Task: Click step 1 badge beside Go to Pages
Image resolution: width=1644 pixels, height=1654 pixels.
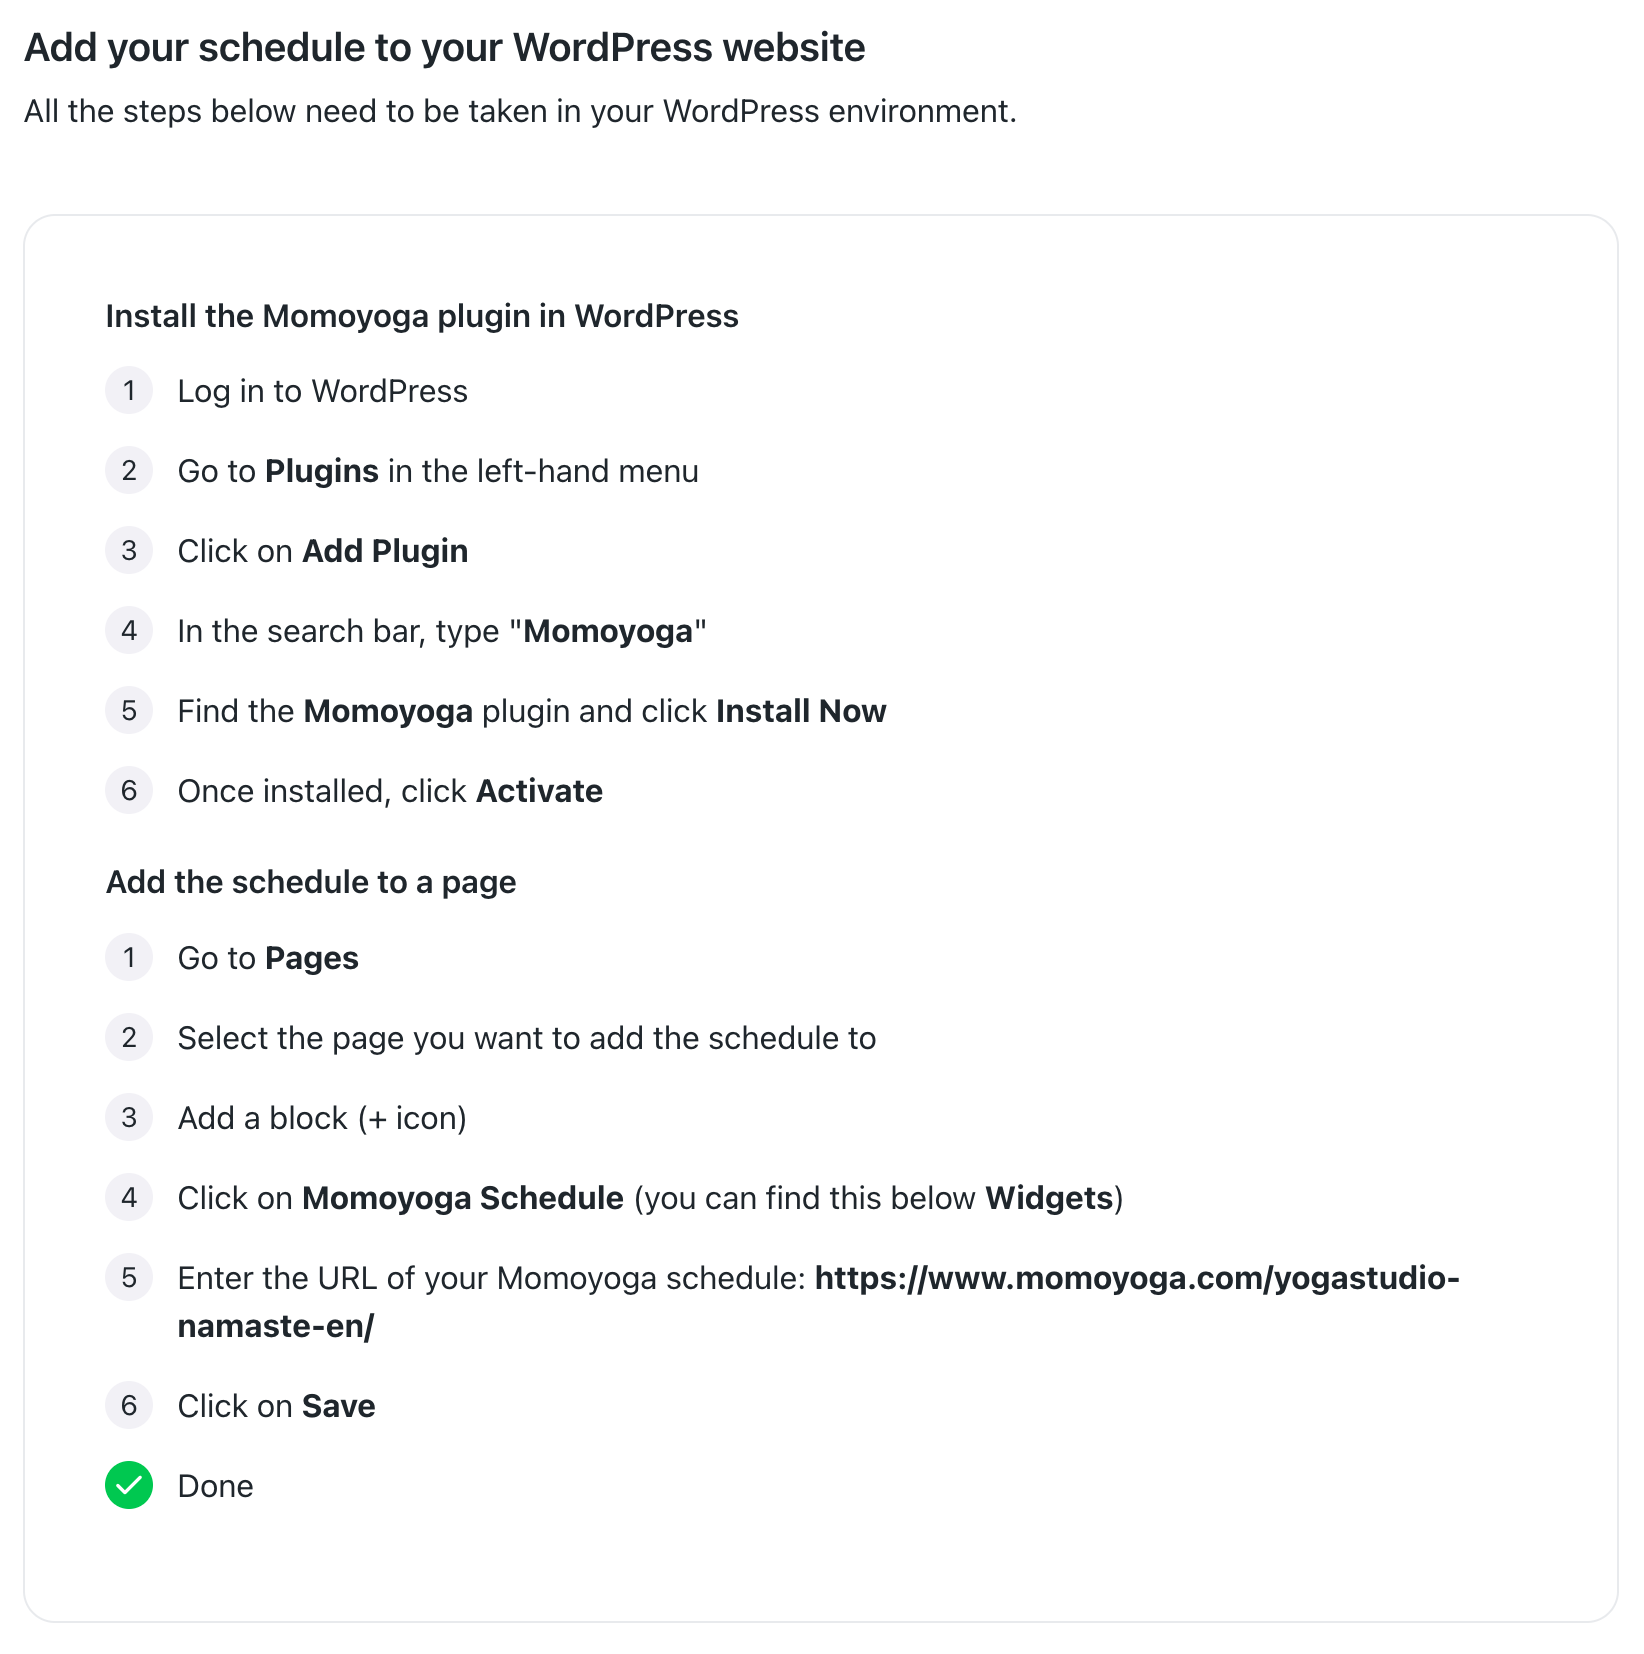Action: point(129,957)
